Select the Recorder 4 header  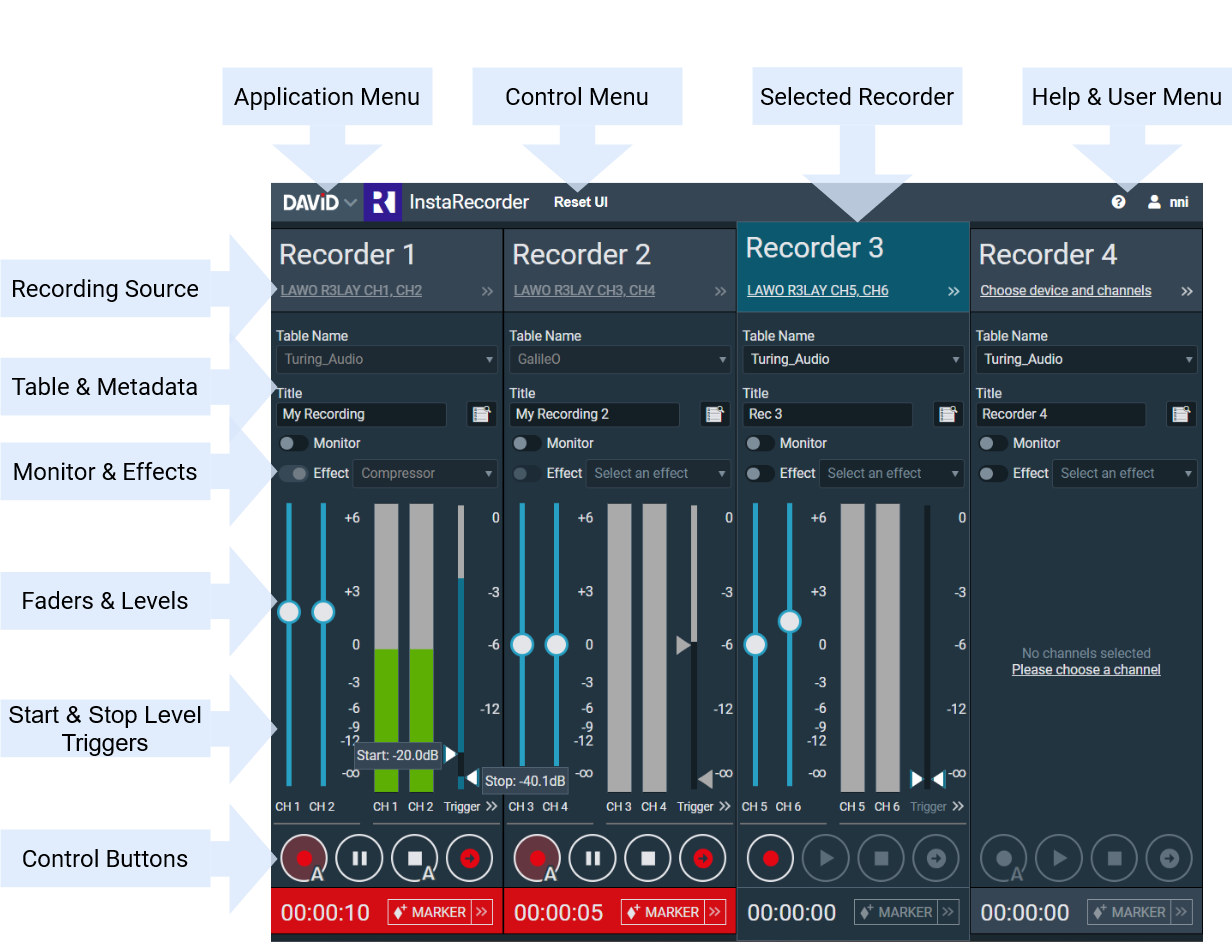(1047, 255)
